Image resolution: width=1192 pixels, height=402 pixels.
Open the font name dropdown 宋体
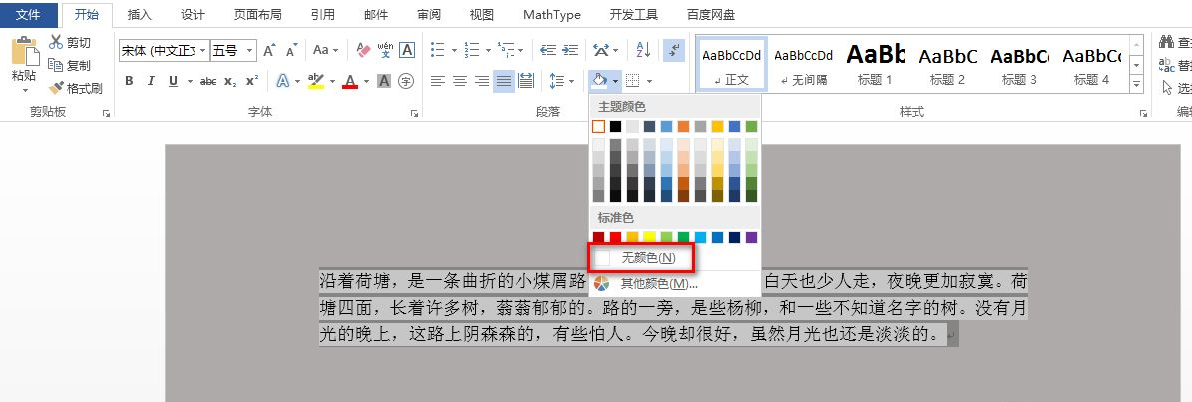(x=203, y=50)
